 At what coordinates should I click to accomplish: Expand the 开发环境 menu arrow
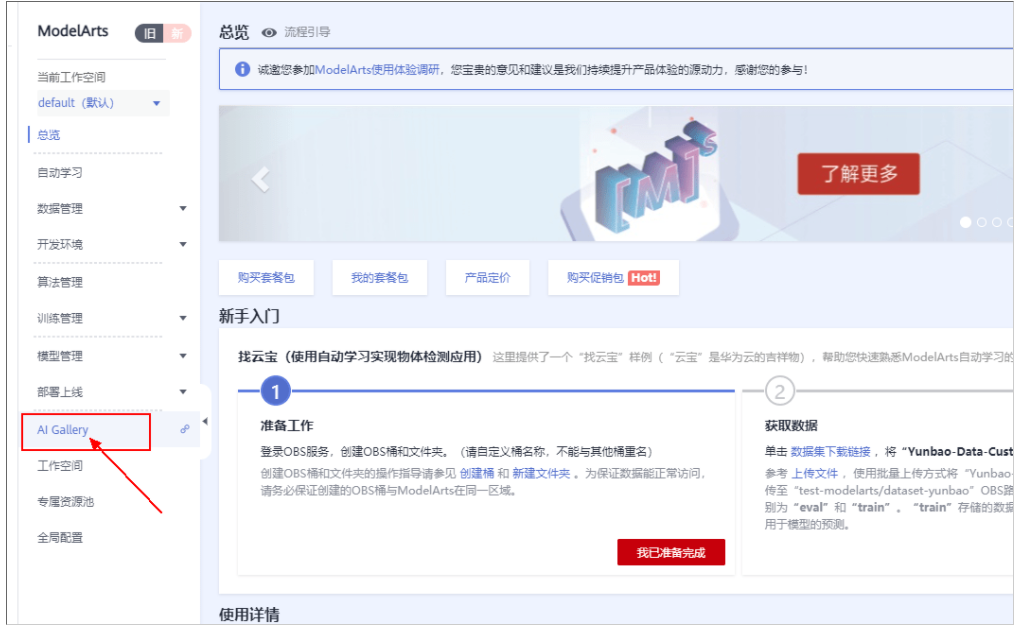tap(183, 245)
